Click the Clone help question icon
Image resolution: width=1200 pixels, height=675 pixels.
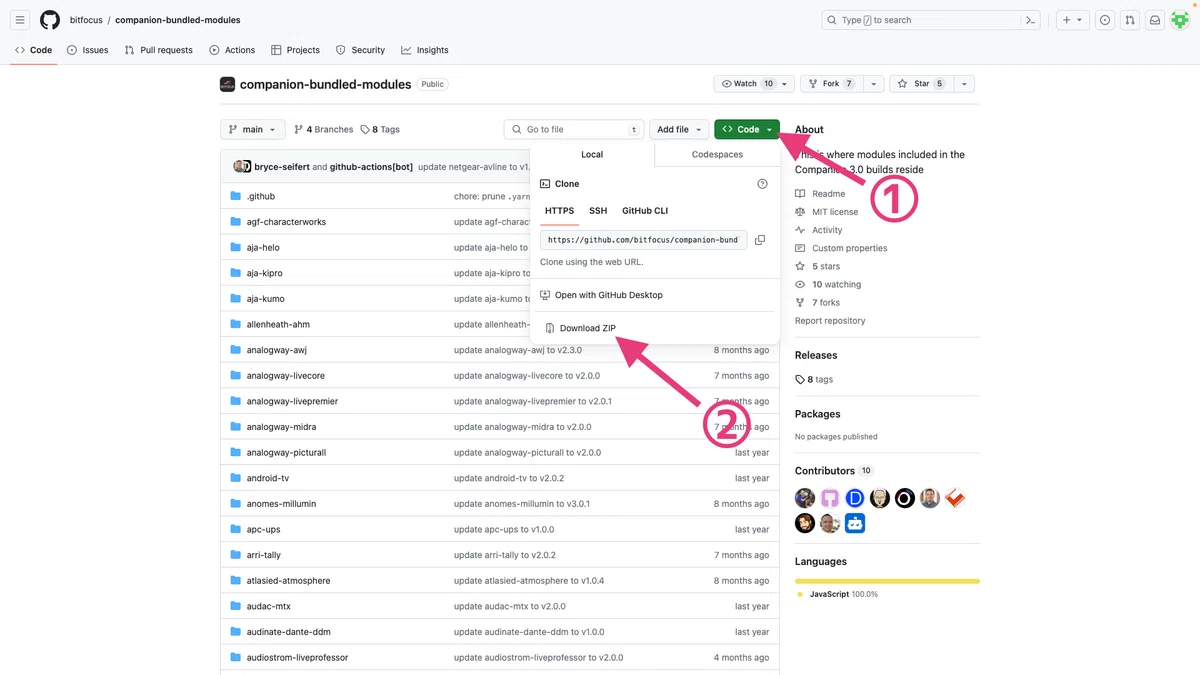[x=762, y=184]
